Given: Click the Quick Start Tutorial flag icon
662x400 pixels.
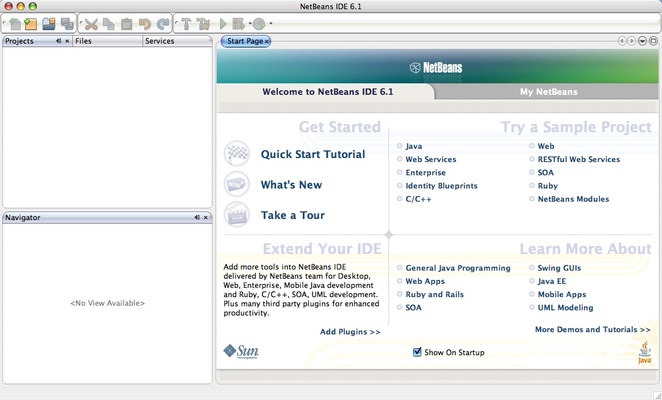Looking at the screenshot, I should click(x=237, y=153).
